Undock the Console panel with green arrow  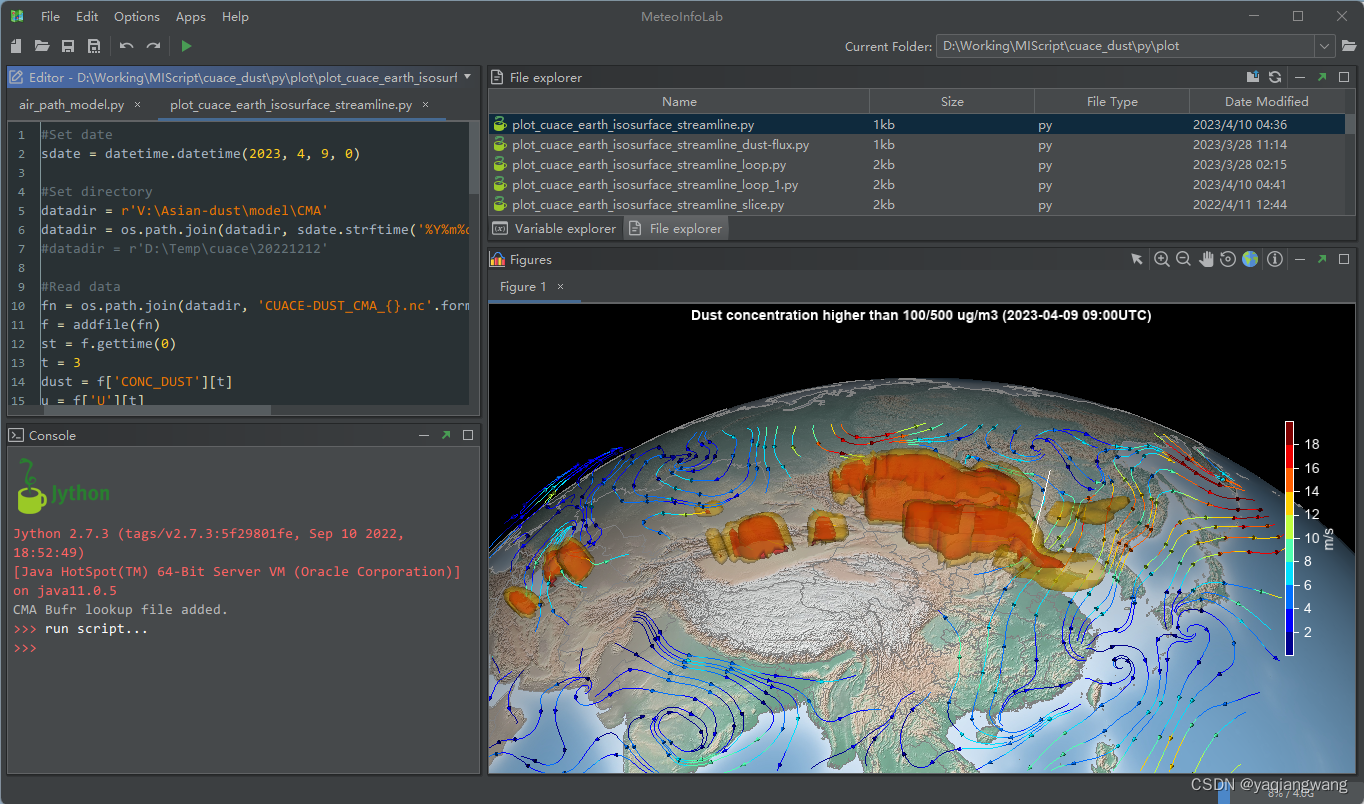click(x=447, y=434)
